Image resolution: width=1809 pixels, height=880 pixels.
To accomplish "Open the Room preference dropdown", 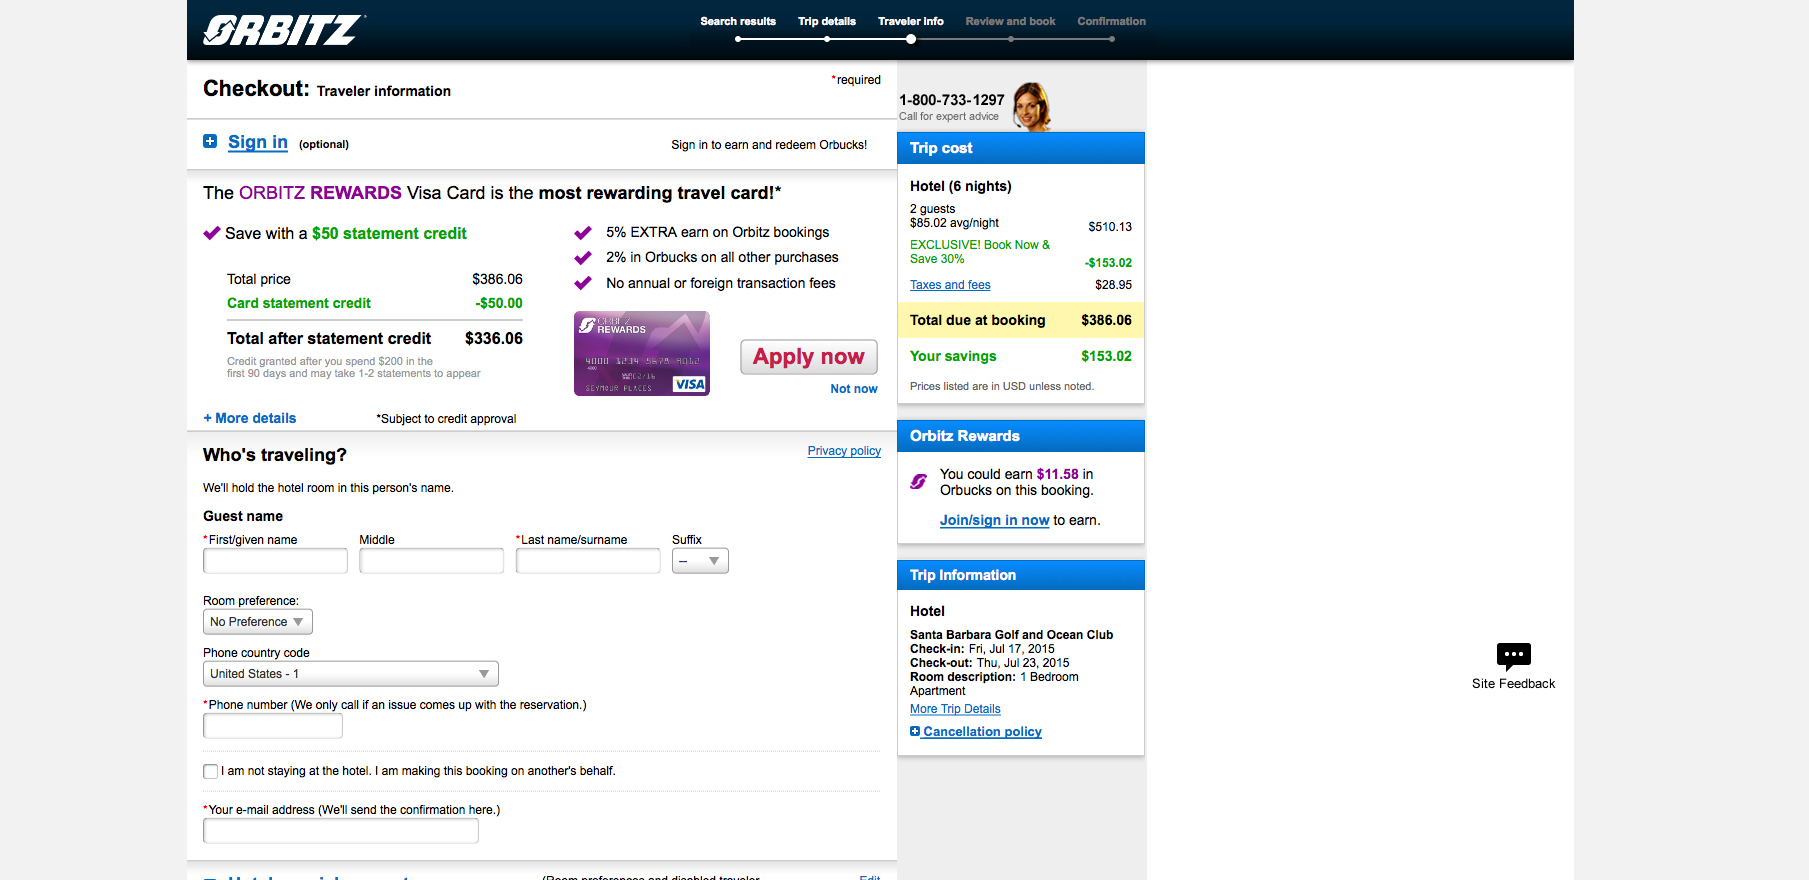I will [258, 622].
